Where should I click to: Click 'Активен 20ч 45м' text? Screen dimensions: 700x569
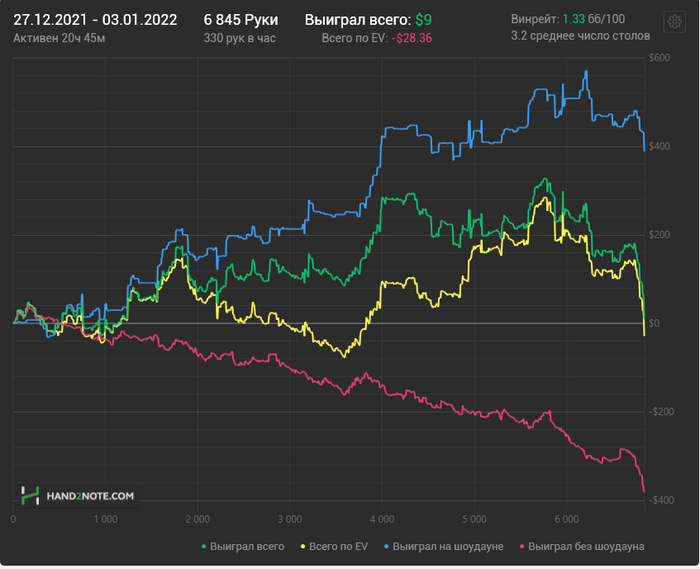(59, 38)
